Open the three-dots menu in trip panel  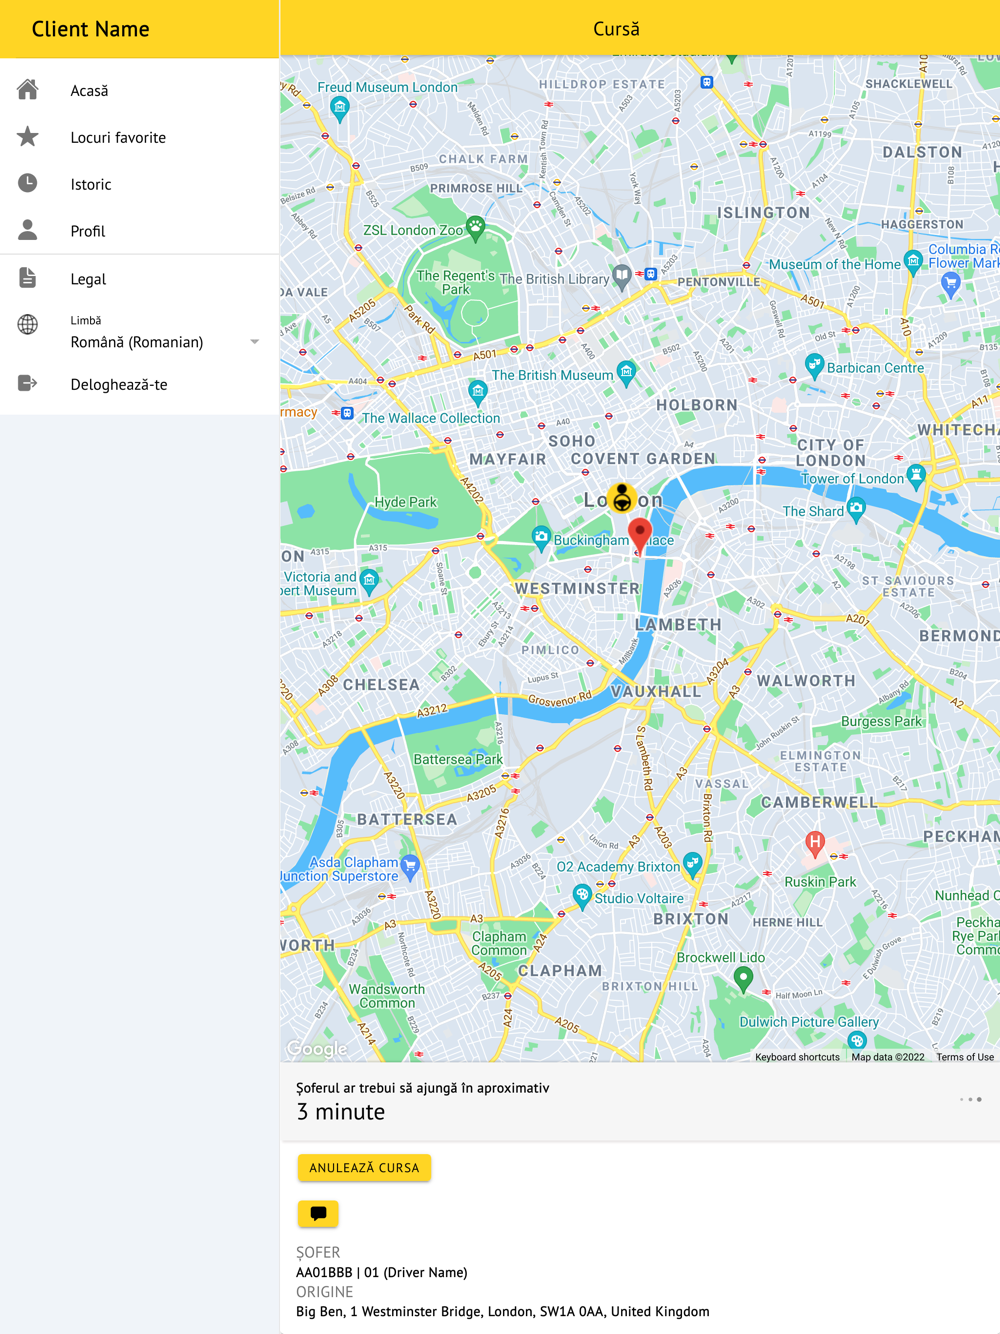point(970,1100)
